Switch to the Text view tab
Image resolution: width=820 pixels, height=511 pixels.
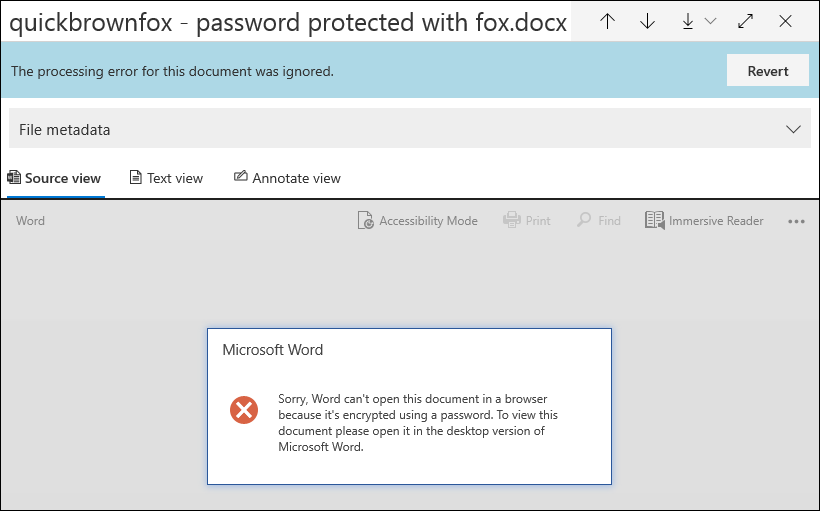point(166,178)
